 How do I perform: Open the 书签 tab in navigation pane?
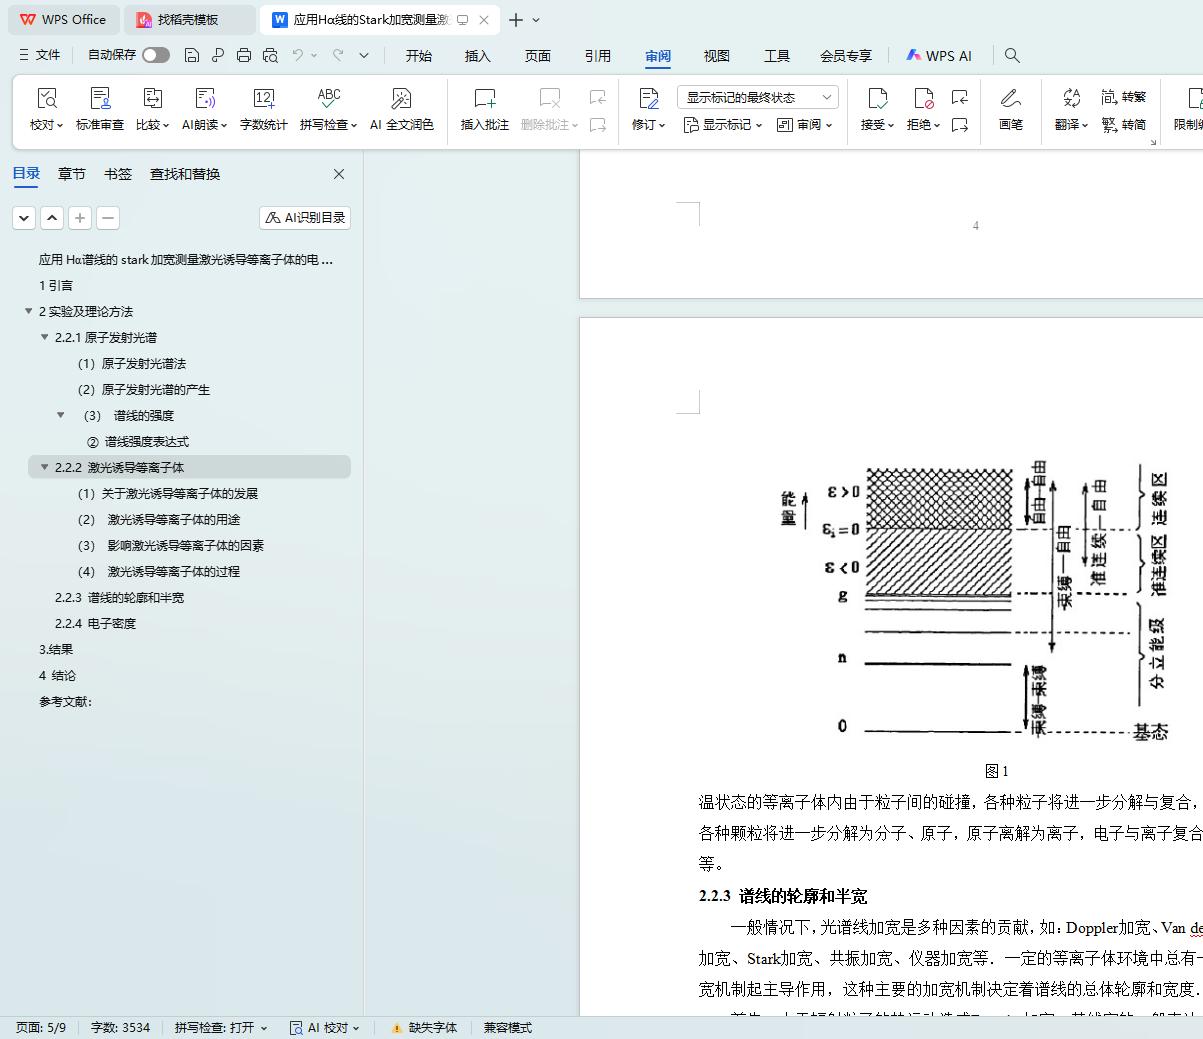pos(118,174)
